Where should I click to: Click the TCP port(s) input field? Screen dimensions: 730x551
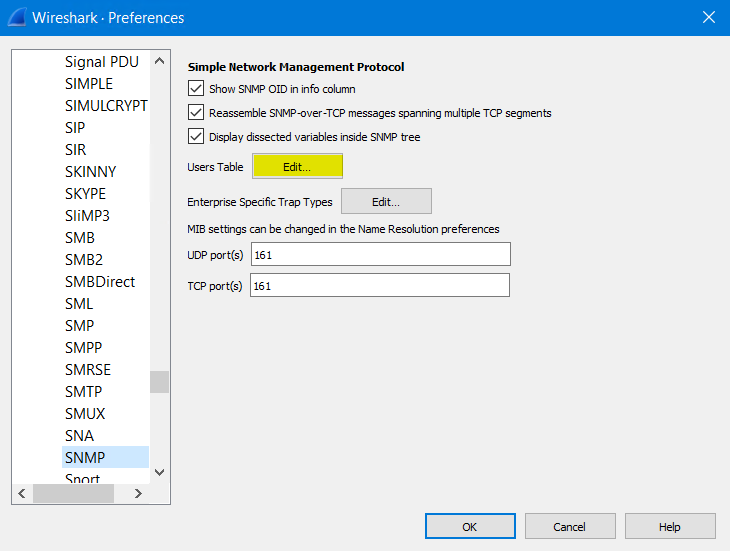click(380, 286)
